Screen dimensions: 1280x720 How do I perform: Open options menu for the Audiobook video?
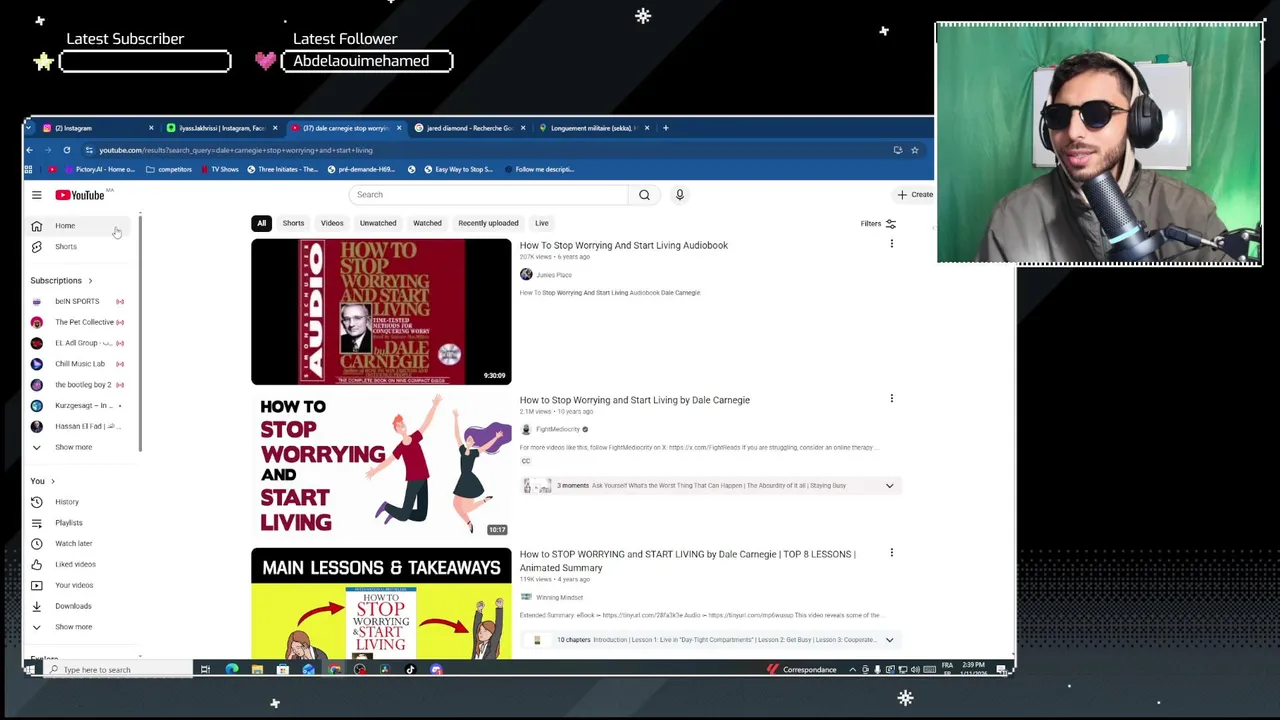pos(891,244)
